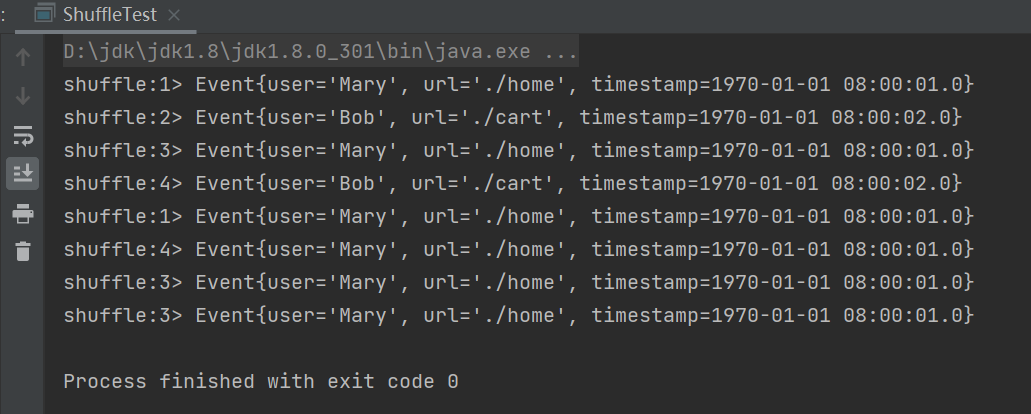This screenshot has height=414, width=1031.
Task: Close the ShuffleTest run tab
Action: (x=175, y=15)
